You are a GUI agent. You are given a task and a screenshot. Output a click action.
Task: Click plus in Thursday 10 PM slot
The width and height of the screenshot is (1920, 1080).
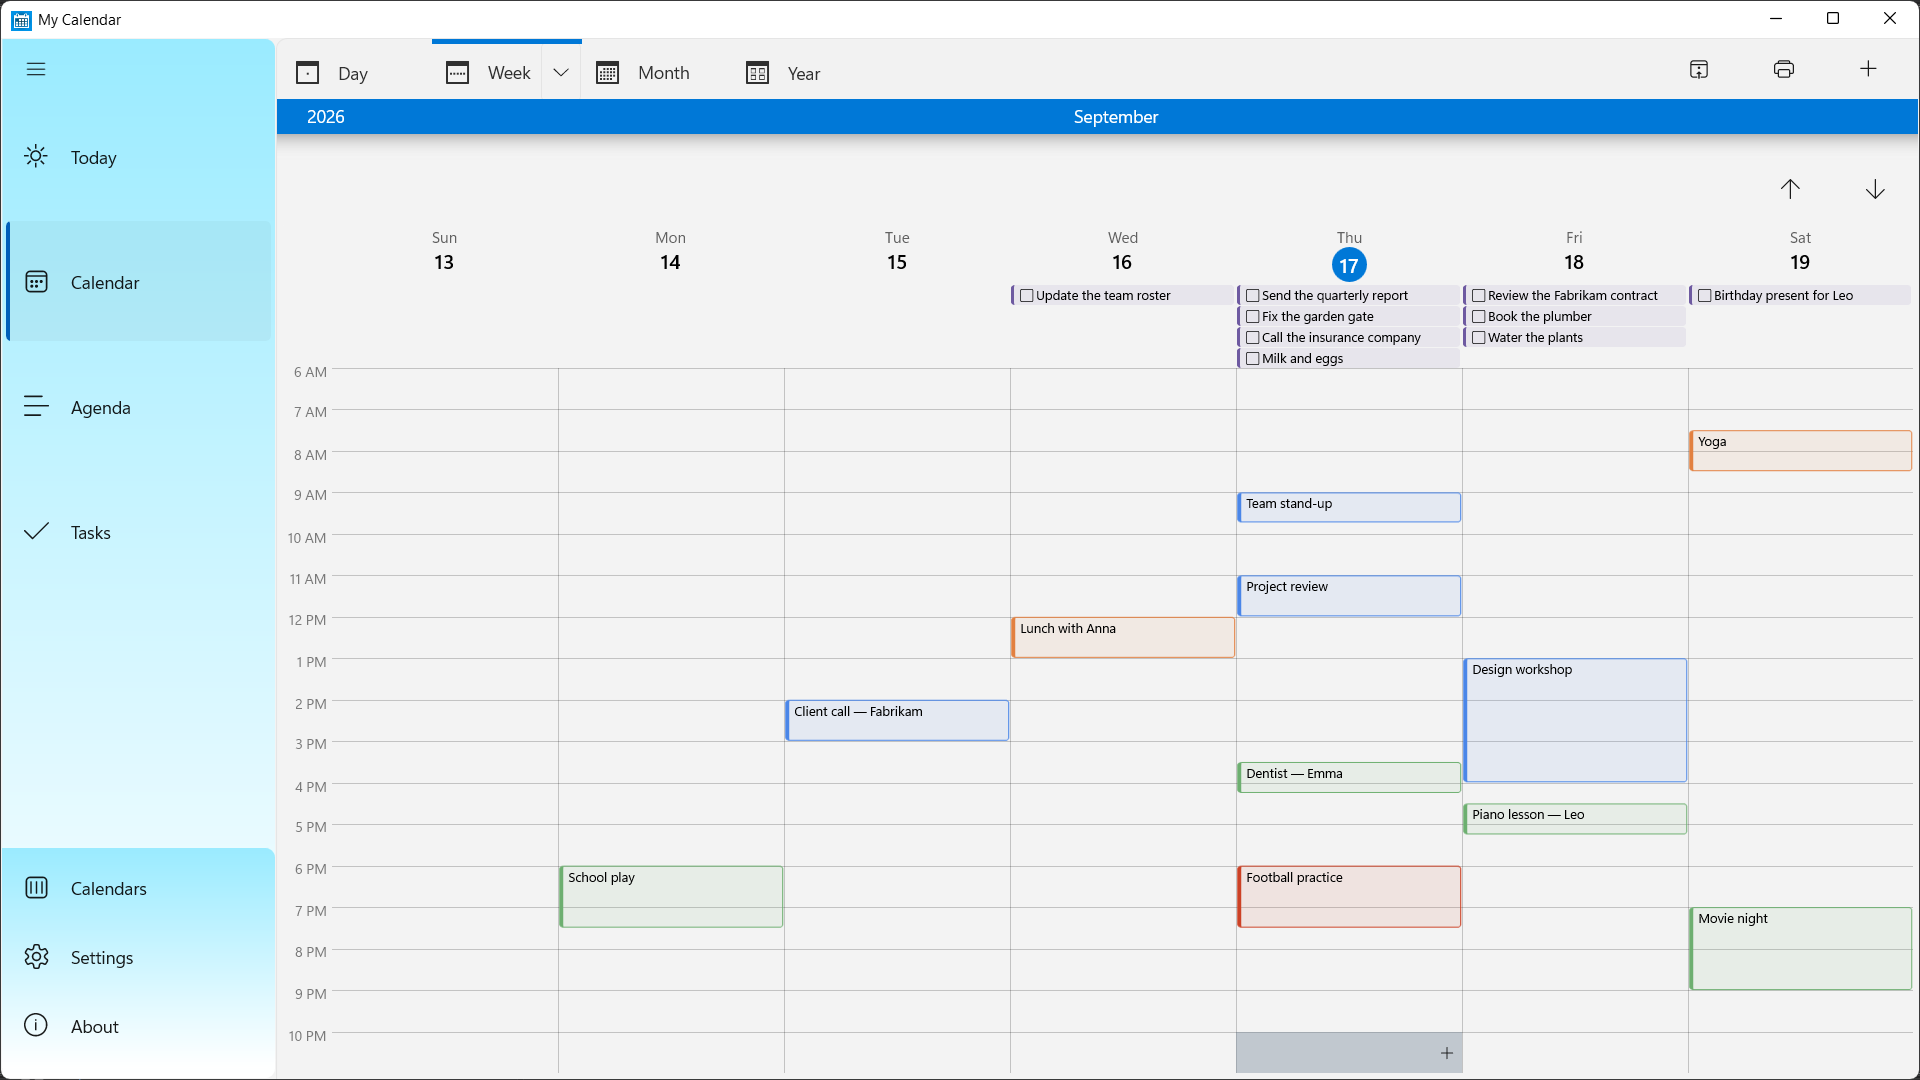tap(1446, 1053)
